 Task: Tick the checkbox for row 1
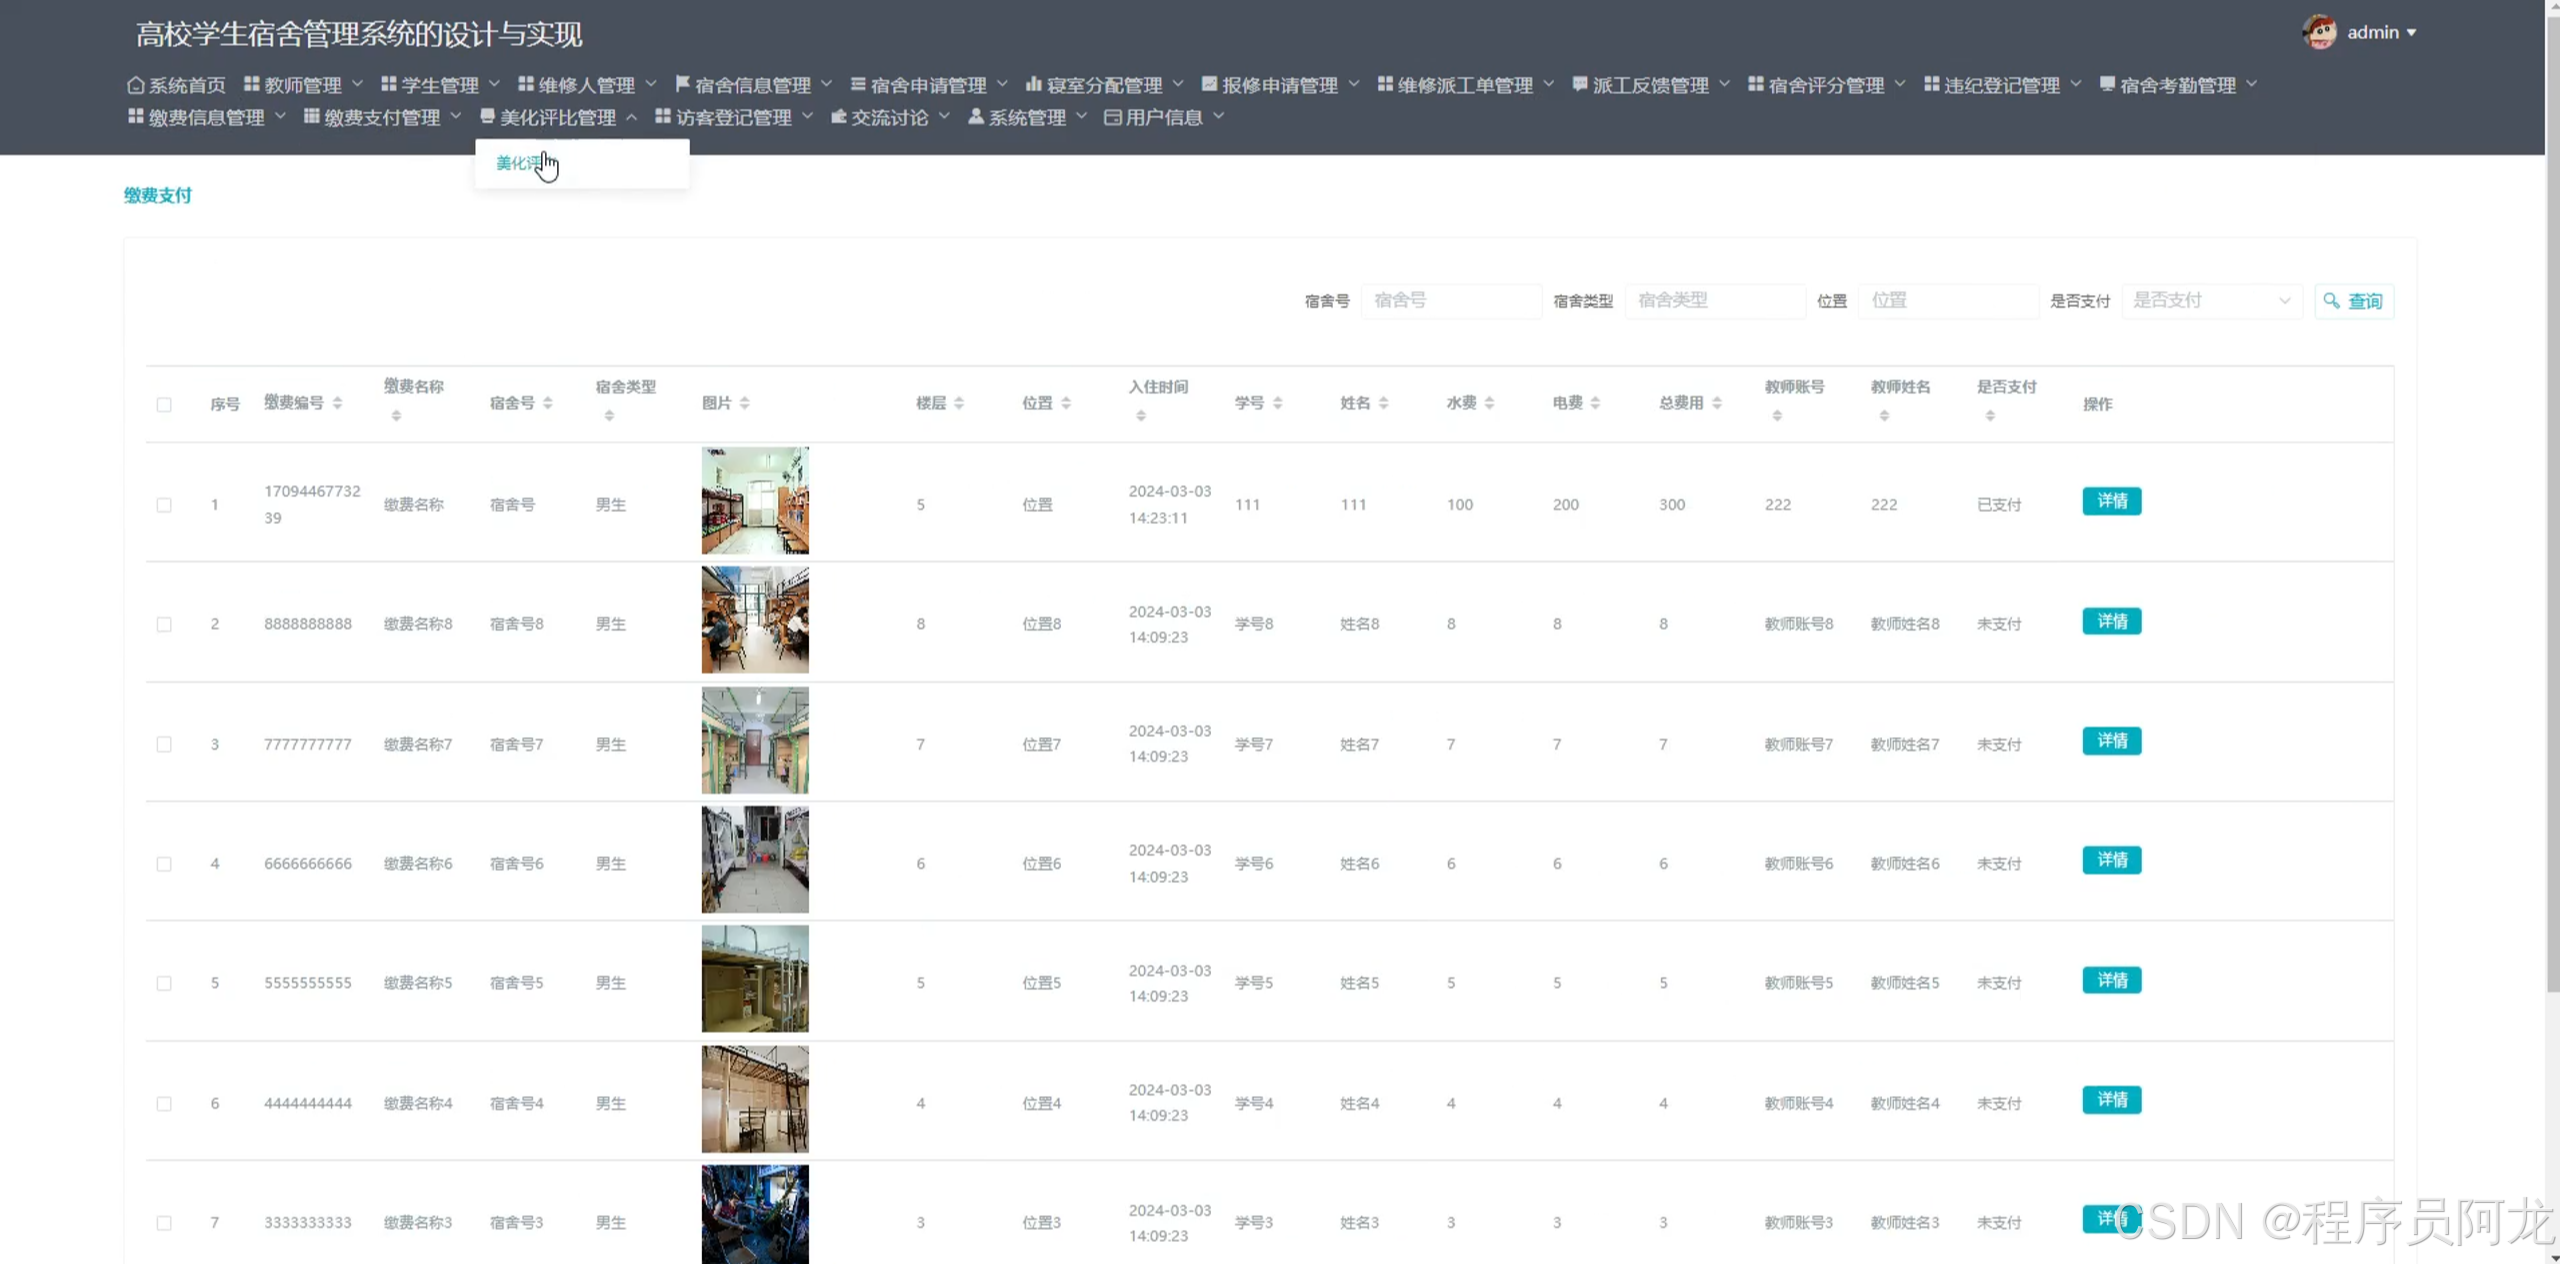pos(164,505)
